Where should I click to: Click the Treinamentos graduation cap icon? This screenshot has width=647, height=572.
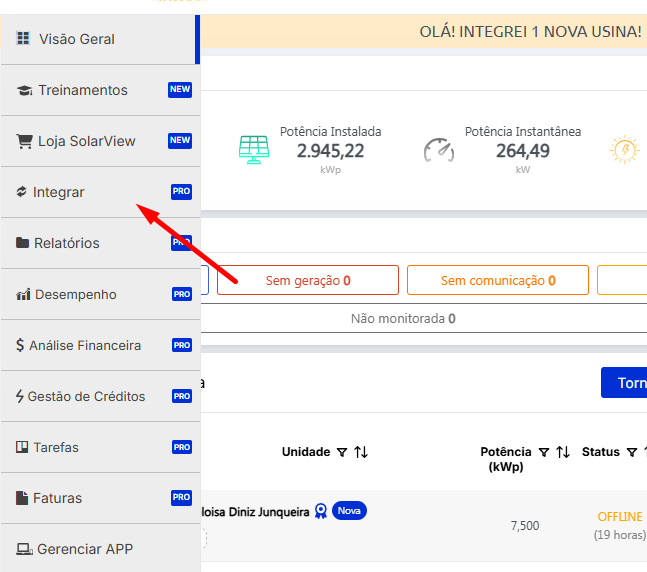[25, 90]
